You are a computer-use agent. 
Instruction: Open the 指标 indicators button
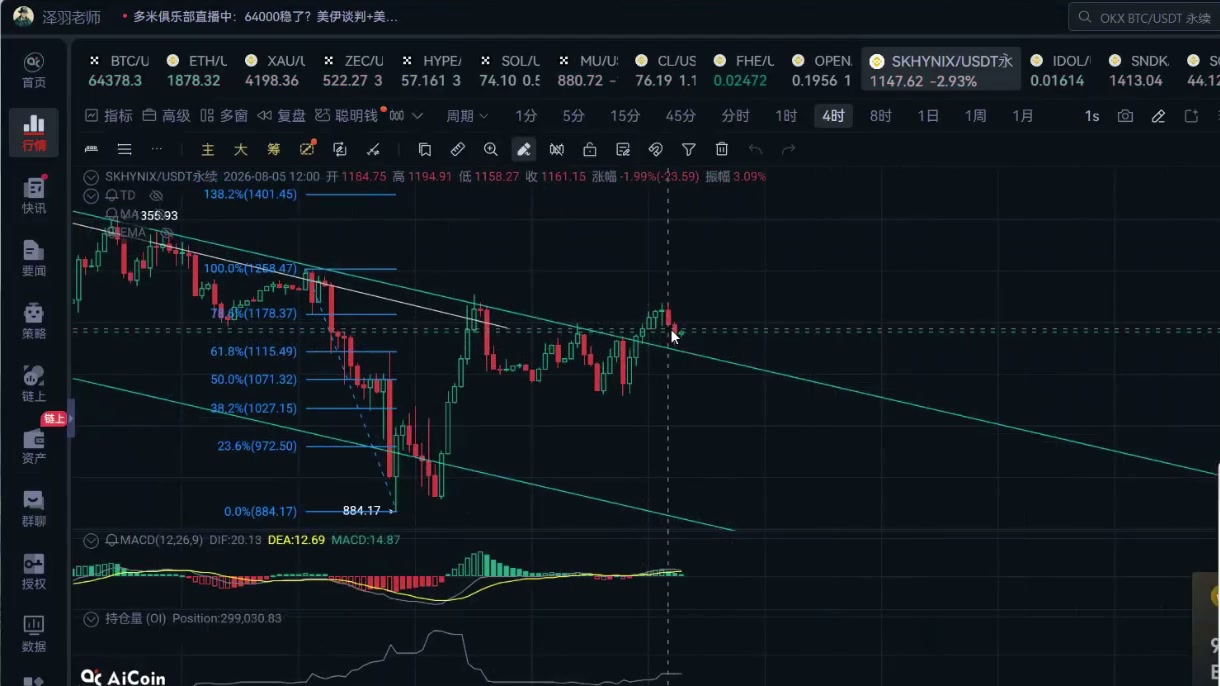(x=109, y=116)
